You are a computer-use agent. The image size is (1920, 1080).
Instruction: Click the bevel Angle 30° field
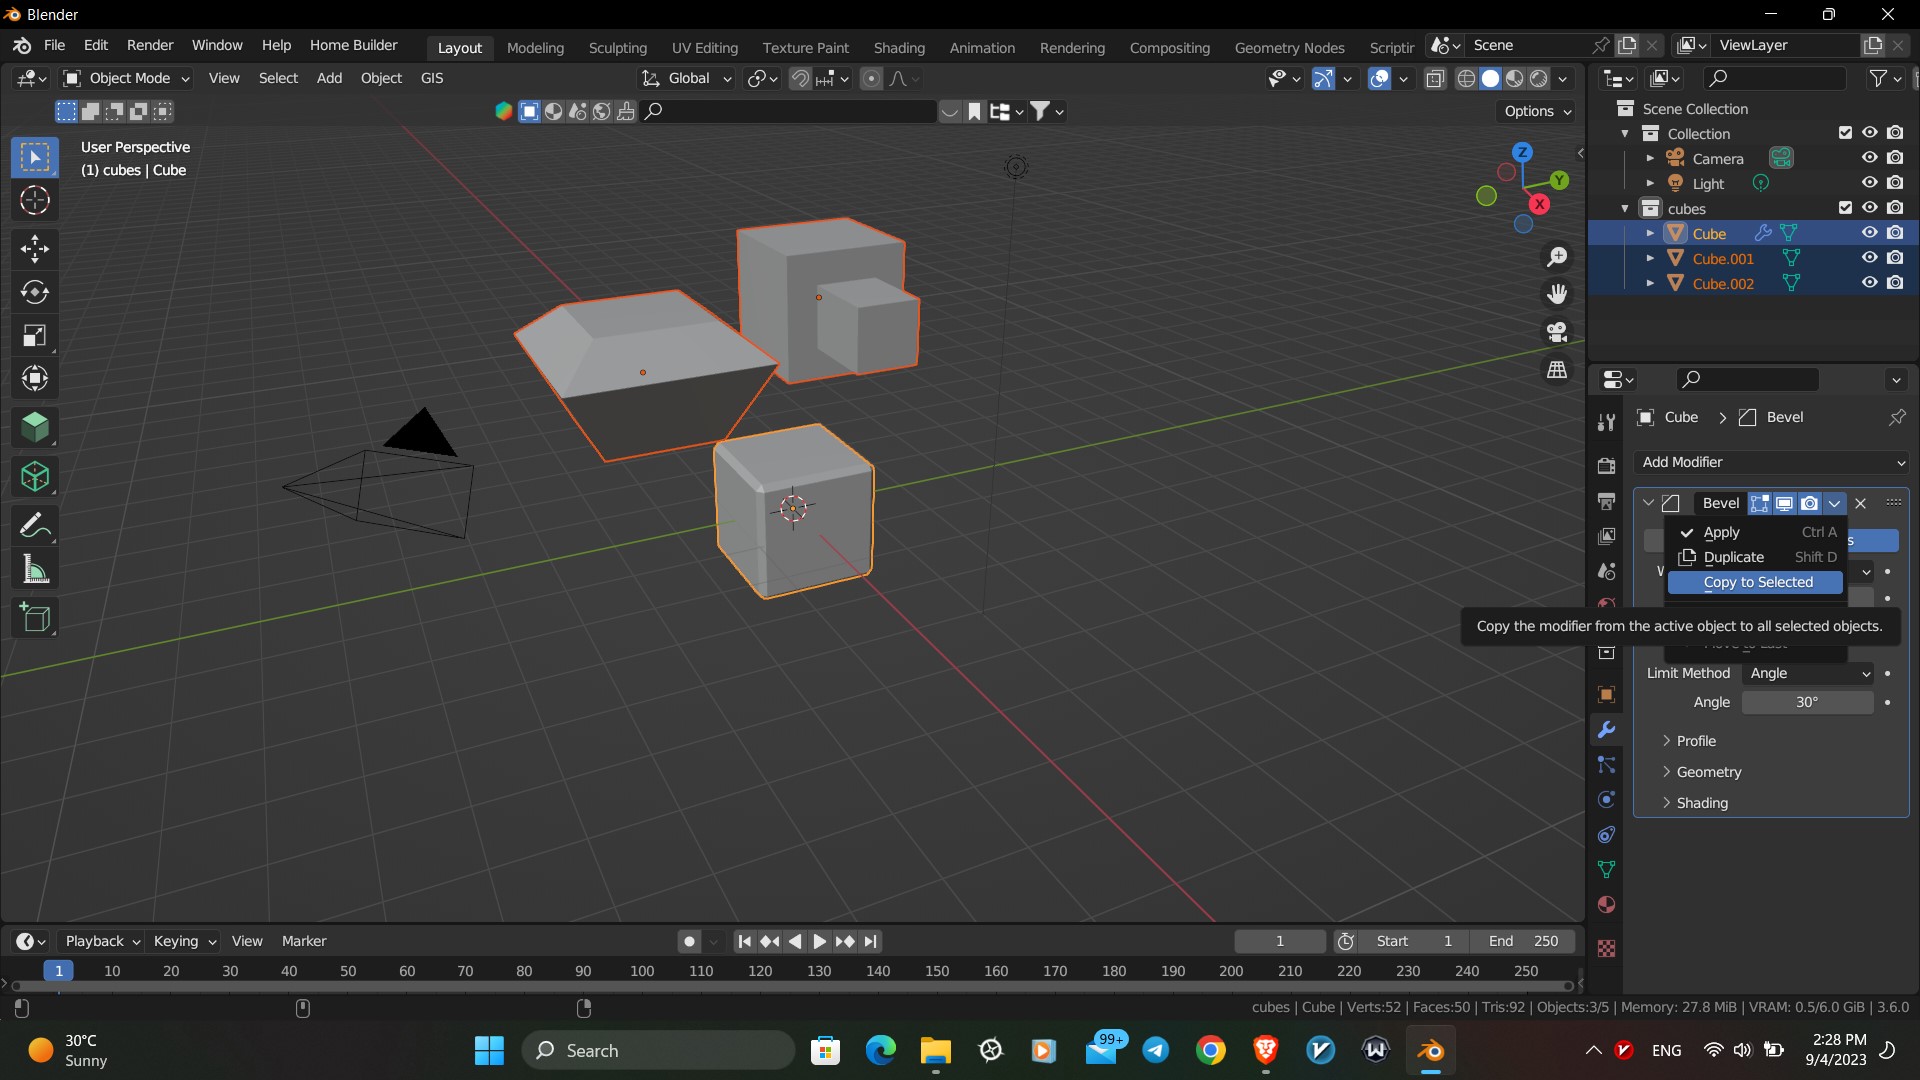pyautogui.click(x=1807, y=702)
